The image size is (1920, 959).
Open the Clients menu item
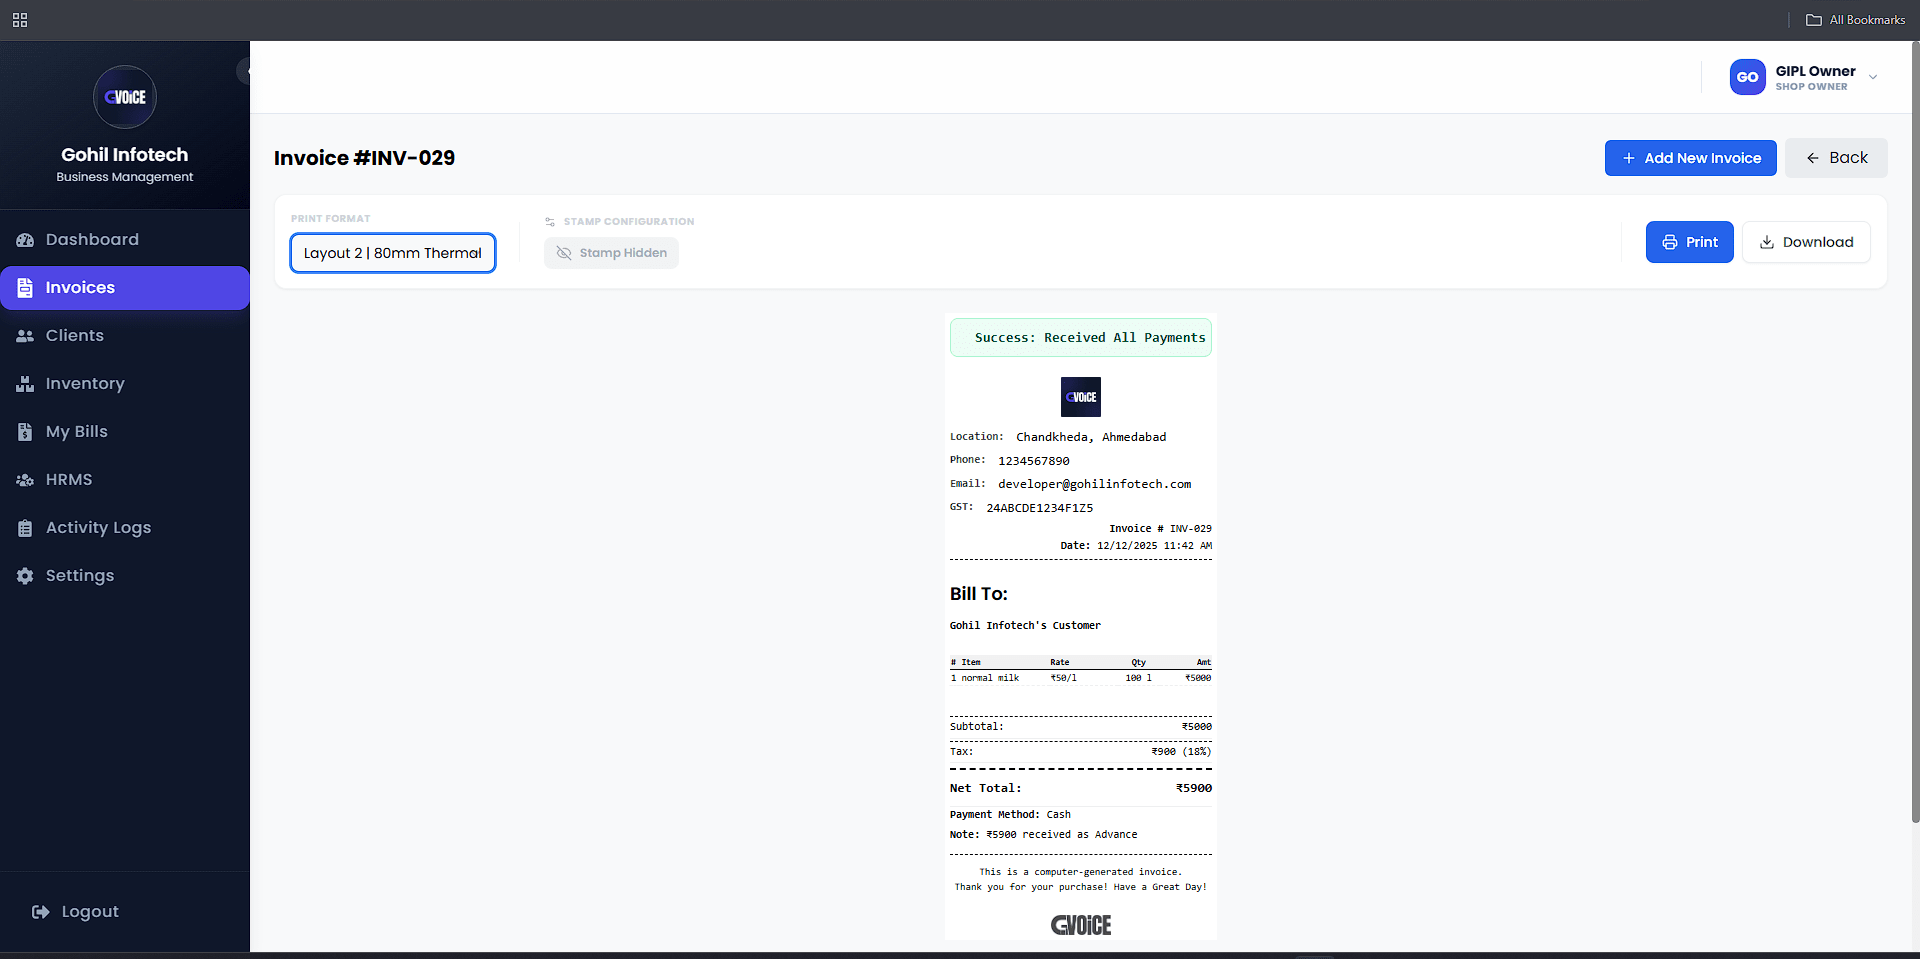coord(125,336)
